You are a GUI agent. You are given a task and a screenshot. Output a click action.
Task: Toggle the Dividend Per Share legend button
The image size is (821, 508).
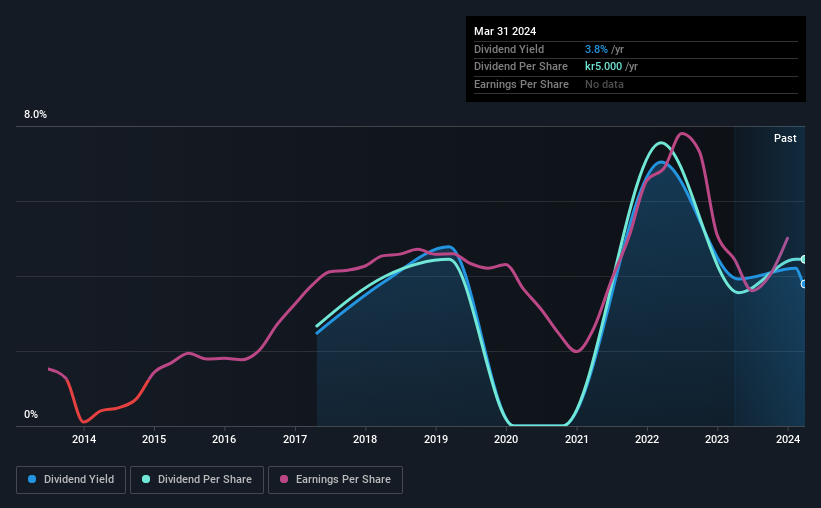197,479
